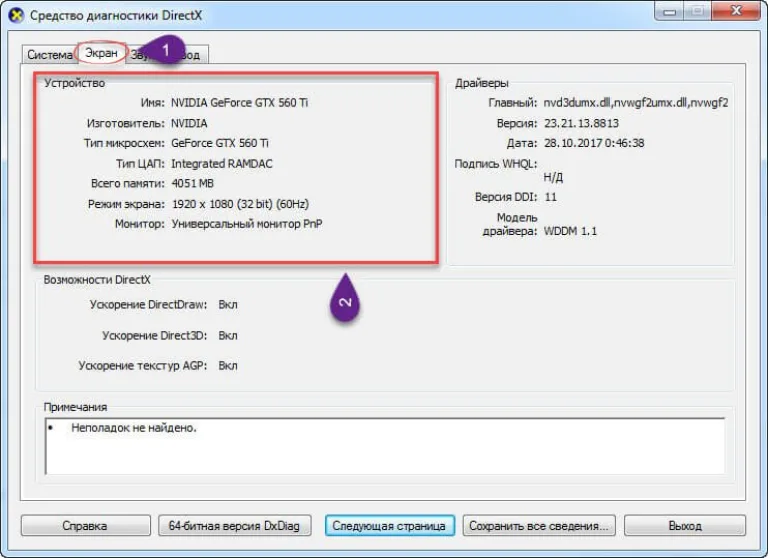
Task: Launch 64-битная версия DxDiag
Action: click(235, 526)
